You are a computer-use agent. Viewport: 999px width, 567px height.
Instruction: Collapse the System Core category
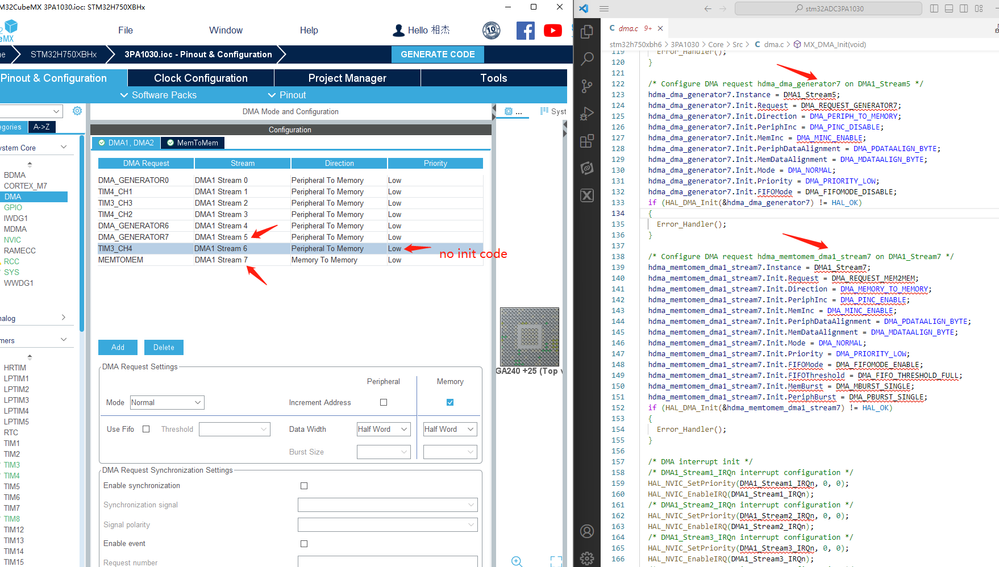tap(63, 147)
